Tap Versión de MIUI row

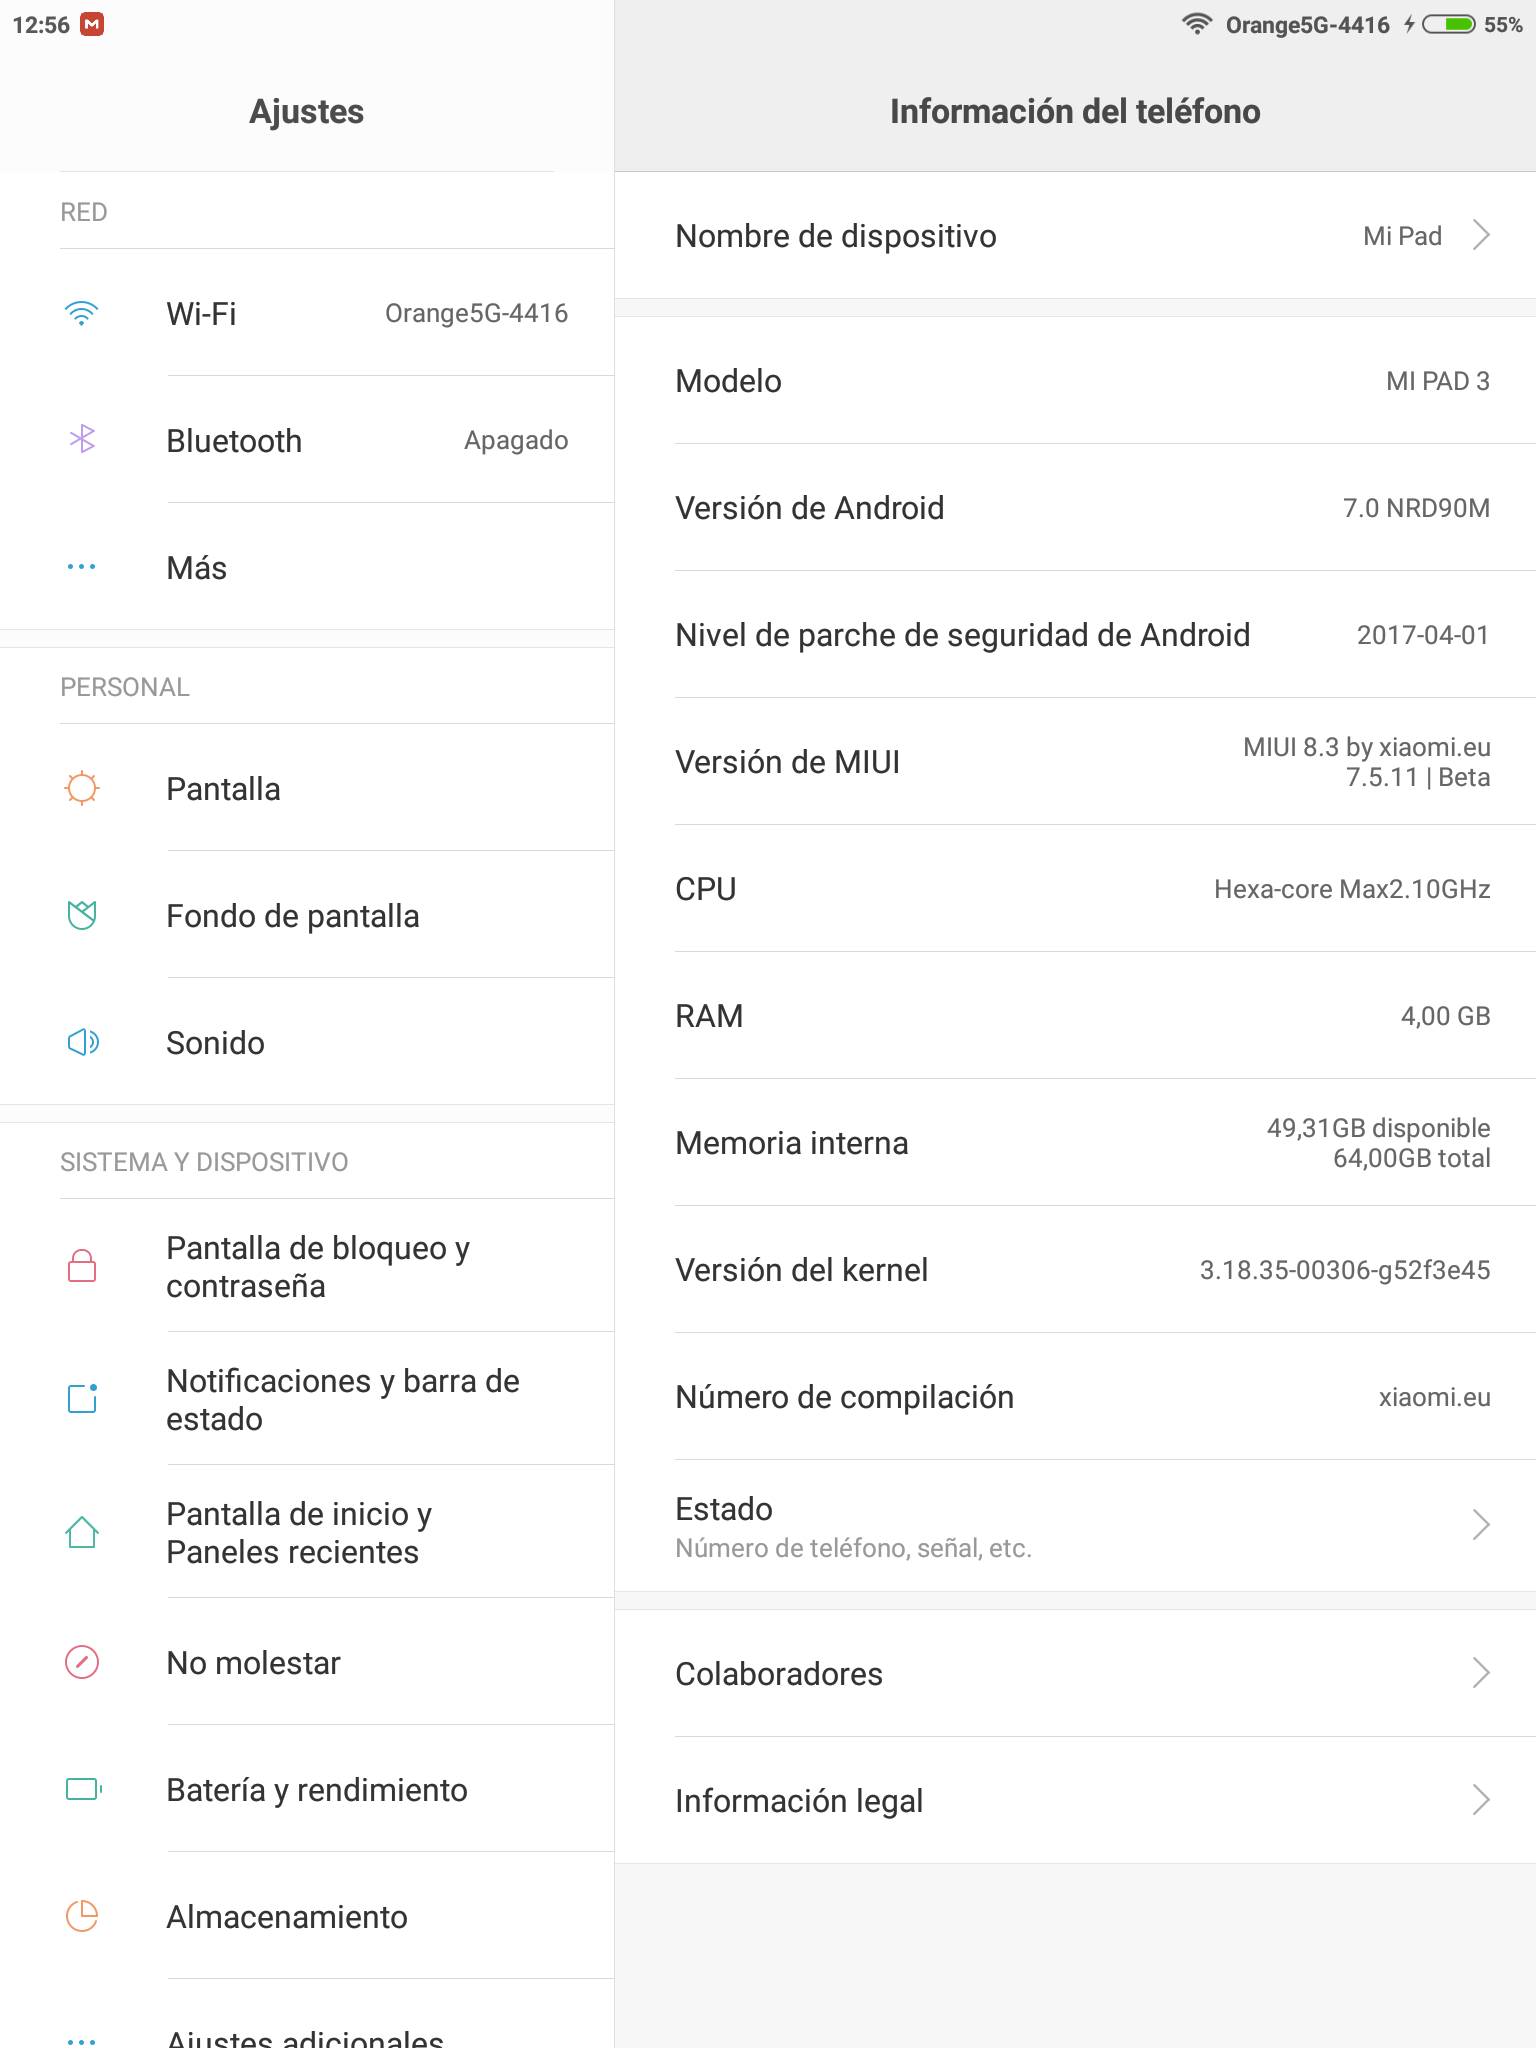click(x=1075, y=761)
